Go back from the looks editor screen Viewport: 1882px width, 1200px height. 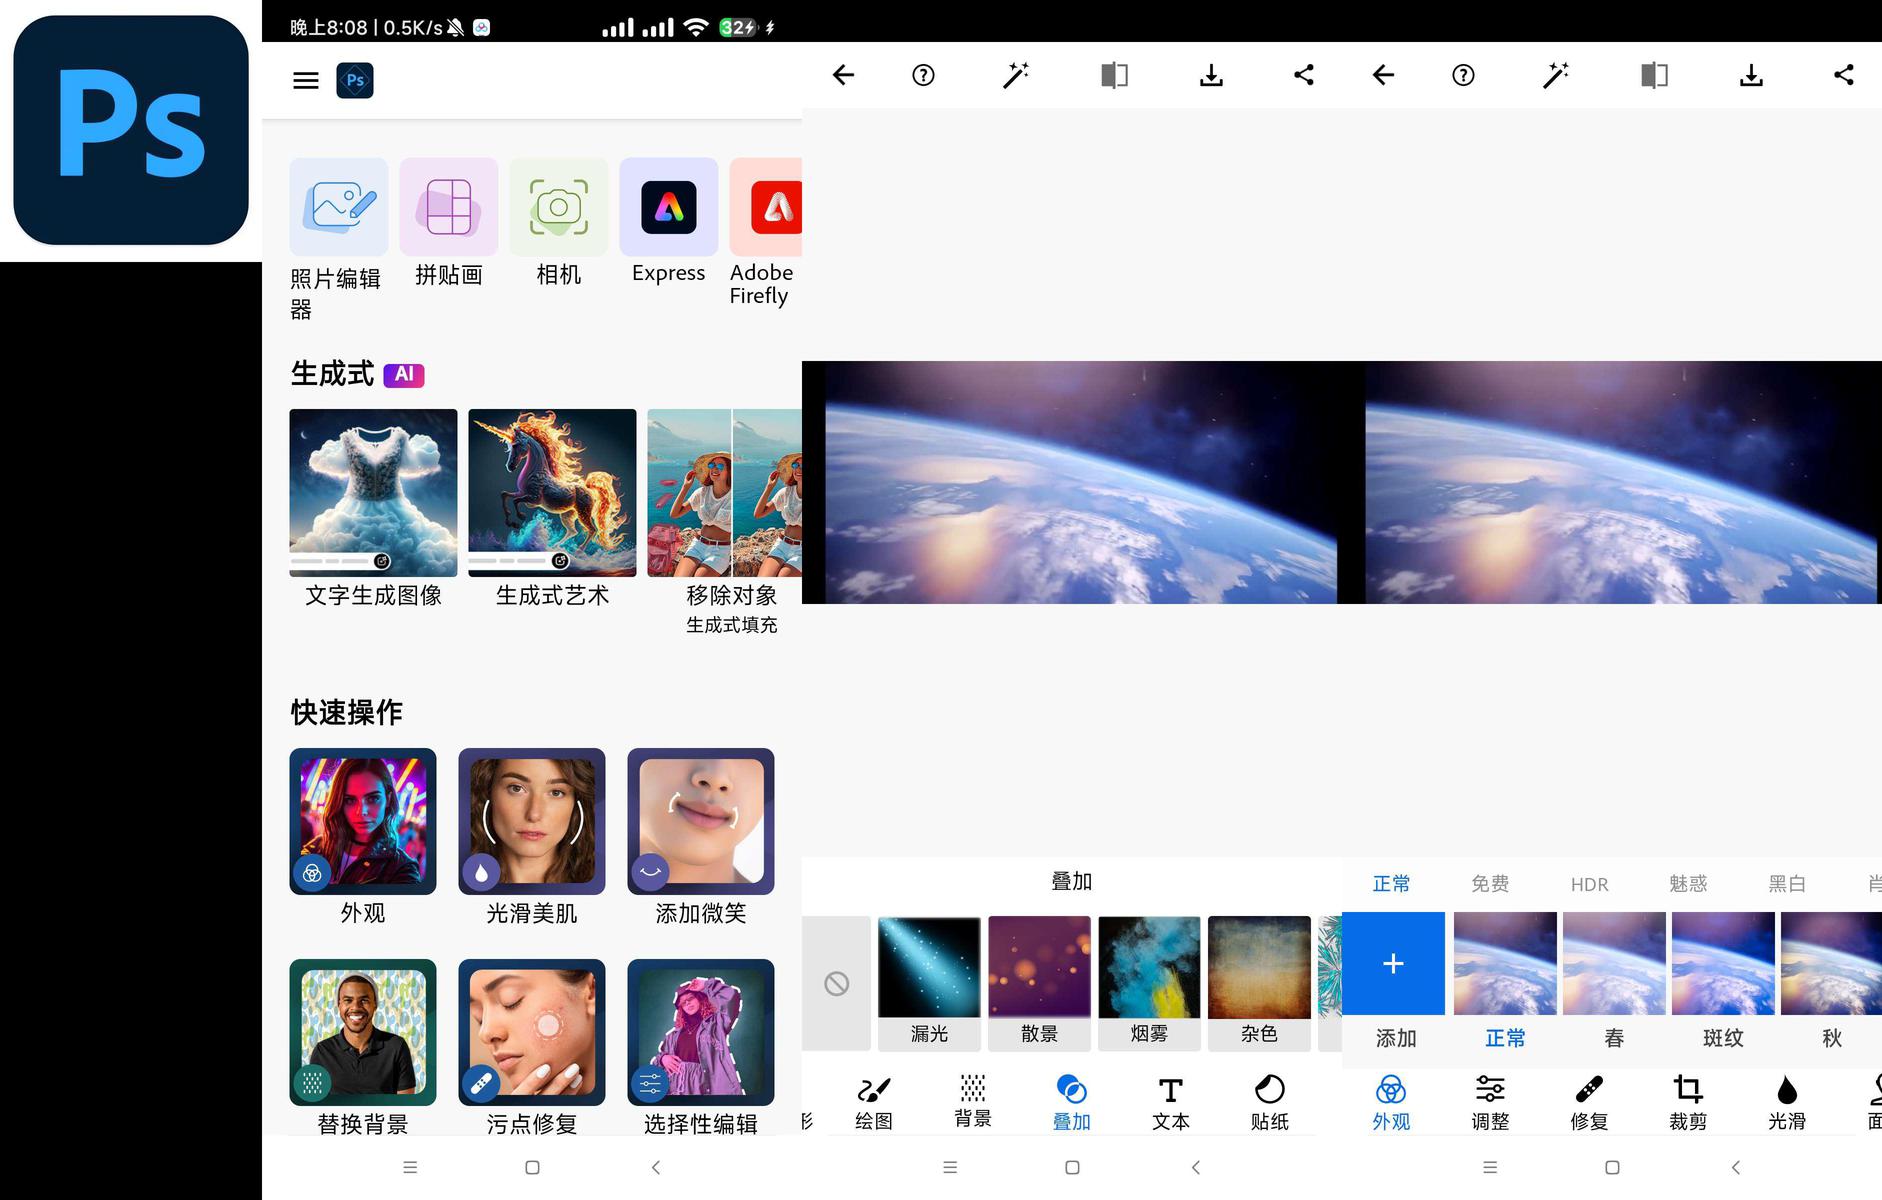click(x=1383, y=75)
